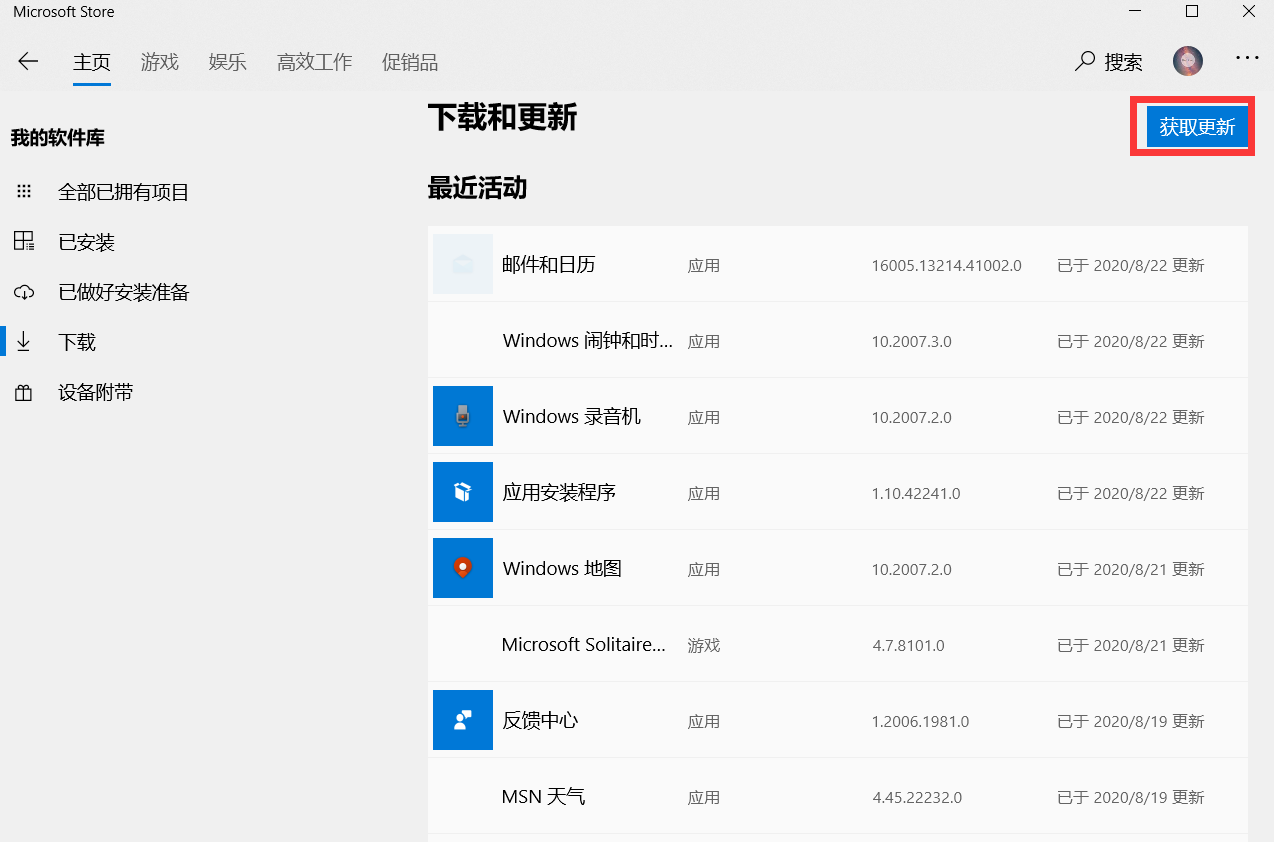Open the MSN 天气 entry
The height and width of the screenshot is (842, 1274).
click(544, 797)
